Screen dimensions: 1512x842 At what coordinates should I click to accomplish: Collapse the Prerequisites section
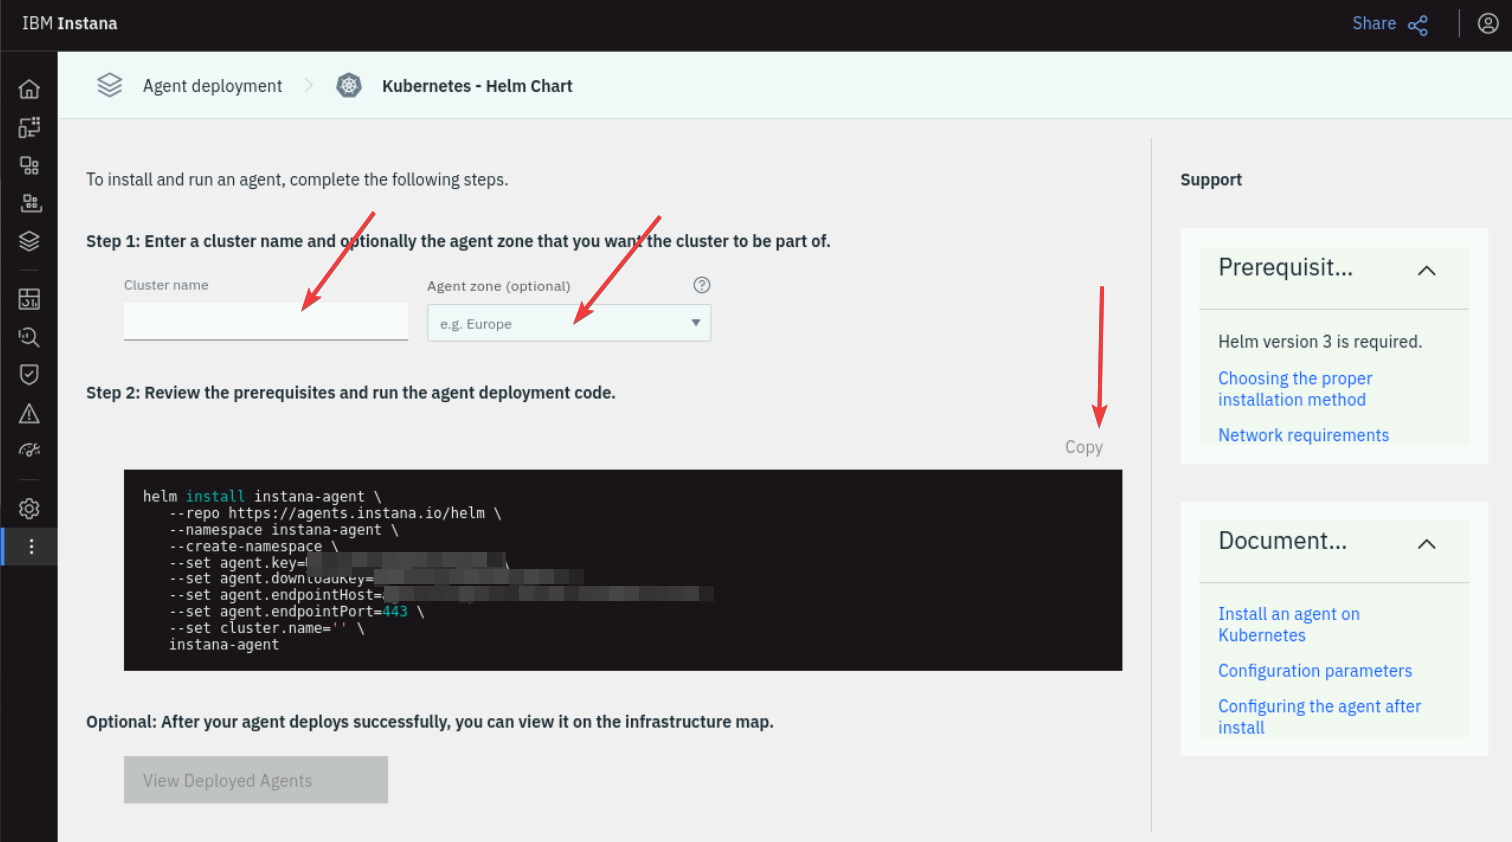click(x=1426, y=270)
